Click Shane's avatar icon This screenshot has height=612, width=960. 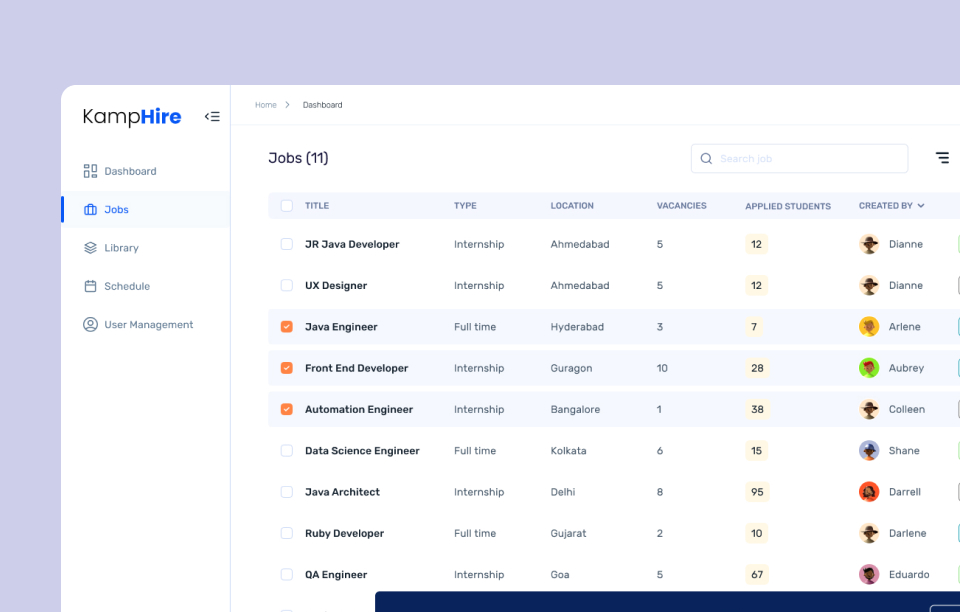tap(869, 450)
